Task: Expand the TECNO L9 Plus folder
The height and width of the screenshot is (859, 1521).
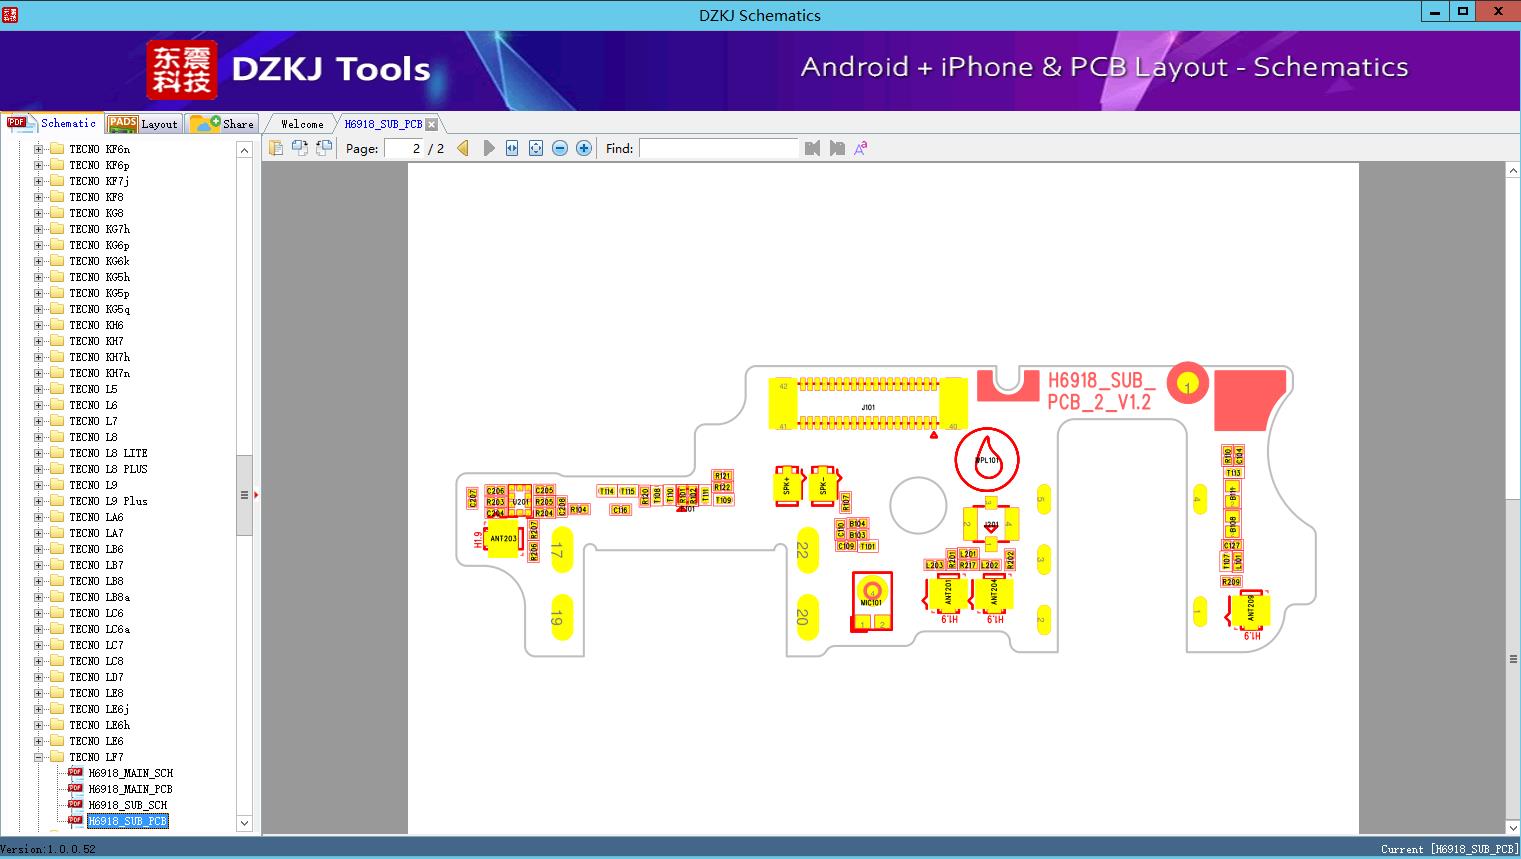Action: [x=38, y=501]
